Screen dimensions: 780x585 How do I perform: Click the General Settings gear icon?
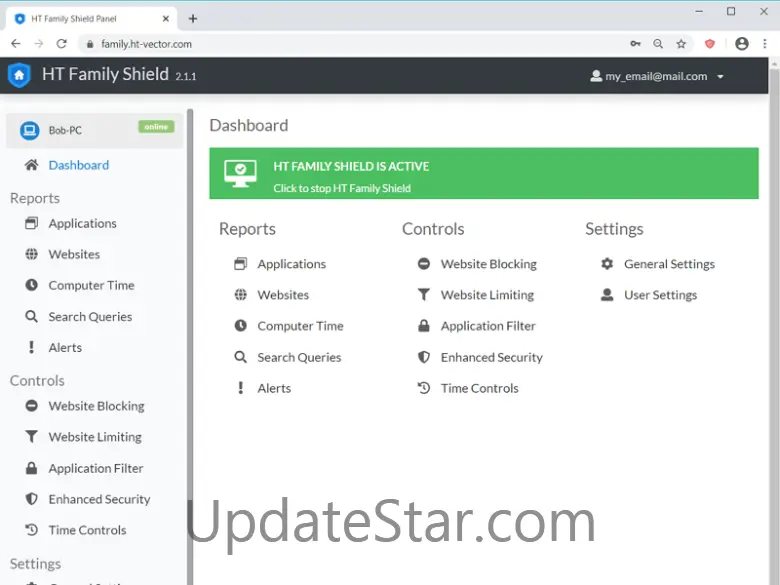pos(607,264)
